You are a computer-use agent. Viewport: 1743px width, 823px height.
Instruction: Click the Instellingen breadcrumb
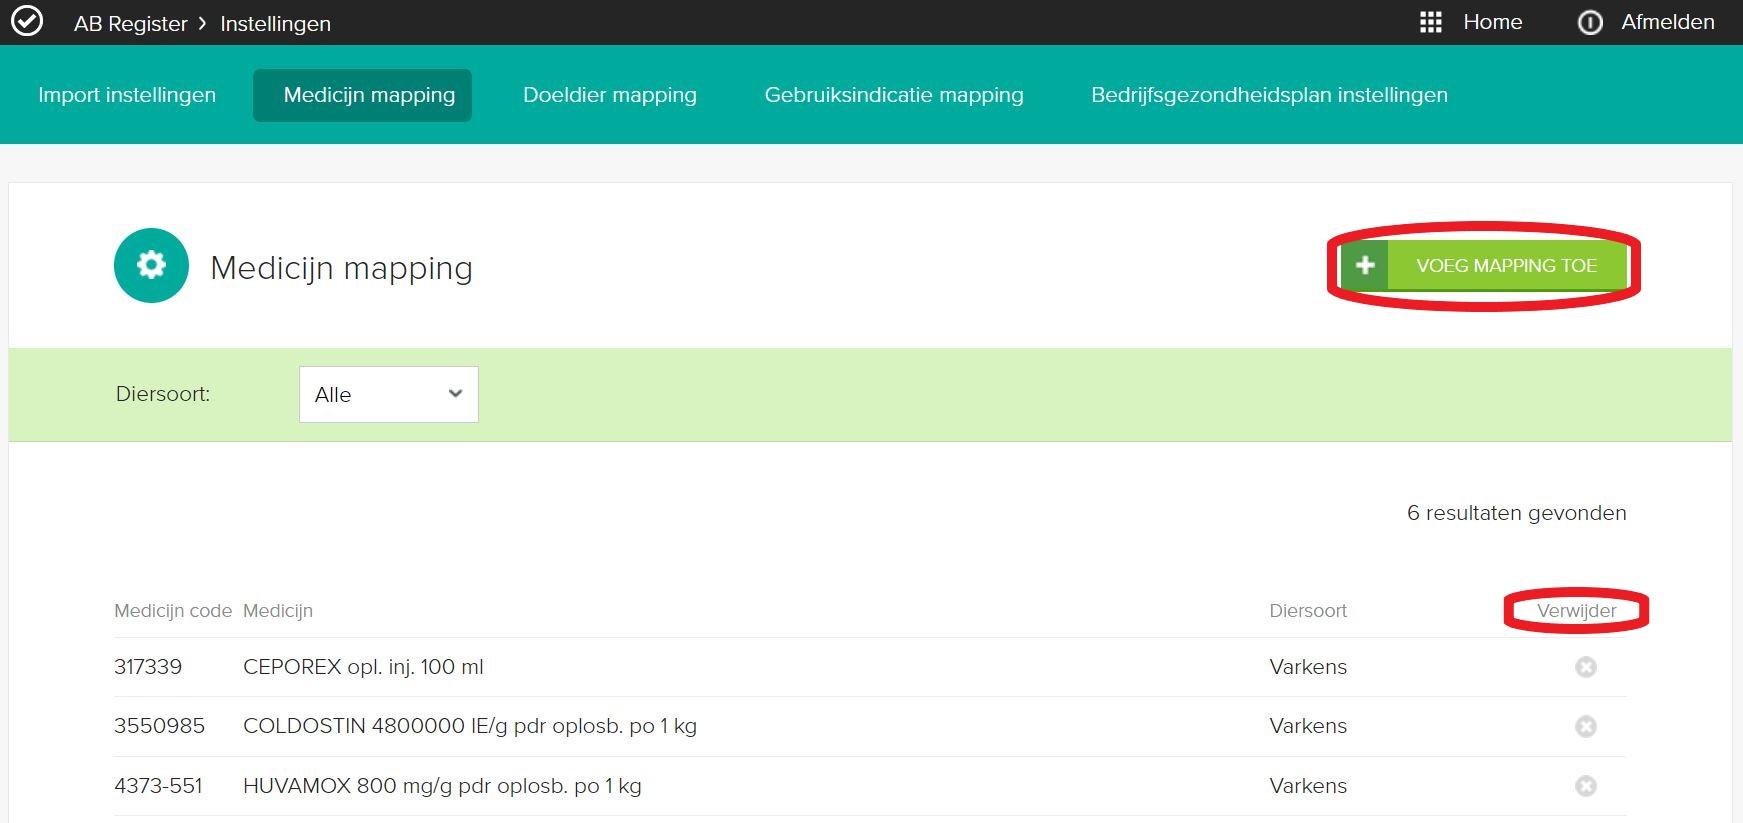275,24
